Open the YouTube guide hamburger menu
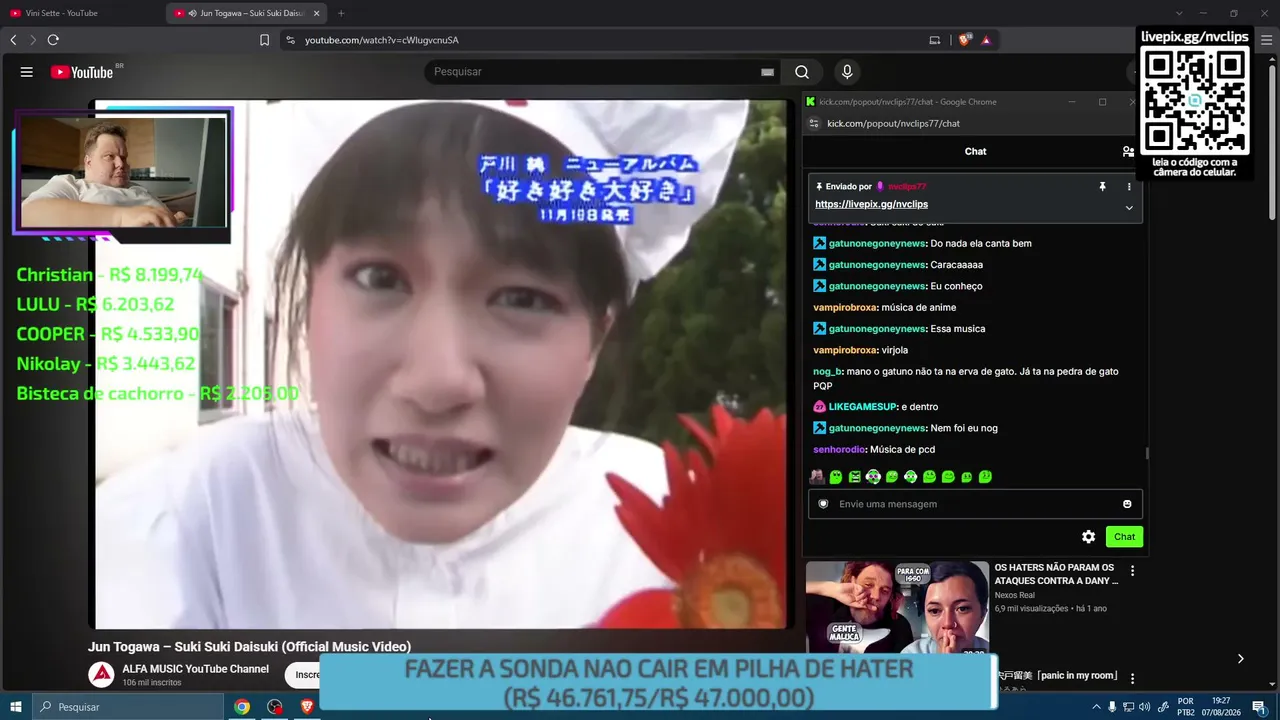The image size is (1280, 720). pyautogui.click(x=27, y=72)
